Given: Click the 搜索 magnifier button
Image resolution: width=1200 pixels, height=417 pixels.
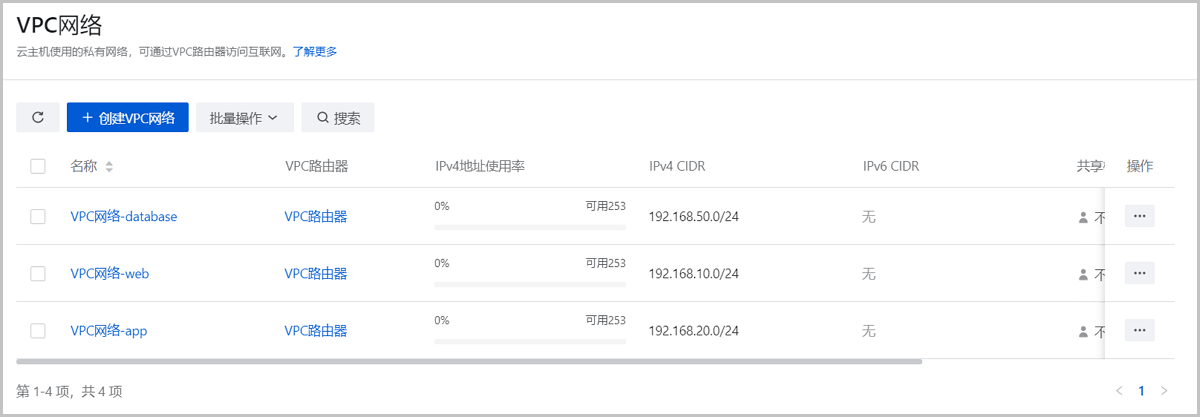Looking at the screenshot, I should coord(338,117).
